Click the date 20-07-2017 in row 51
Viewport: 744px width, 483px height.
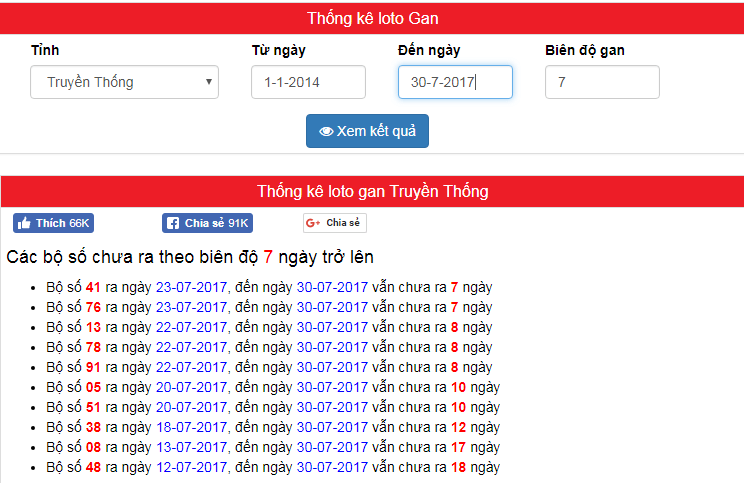coord(191,407)
